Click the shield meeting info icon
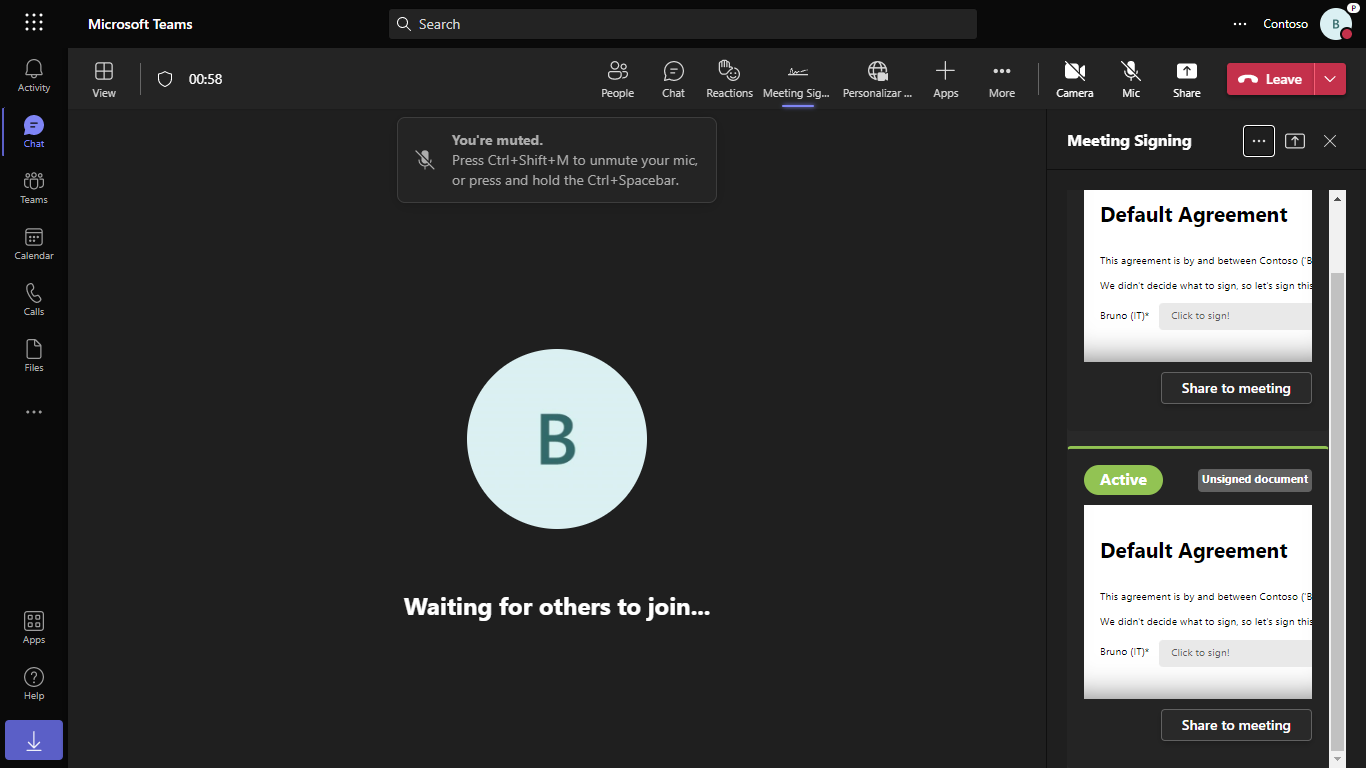The width and height of the screenshot is (1366, 768). coord(166,79)
